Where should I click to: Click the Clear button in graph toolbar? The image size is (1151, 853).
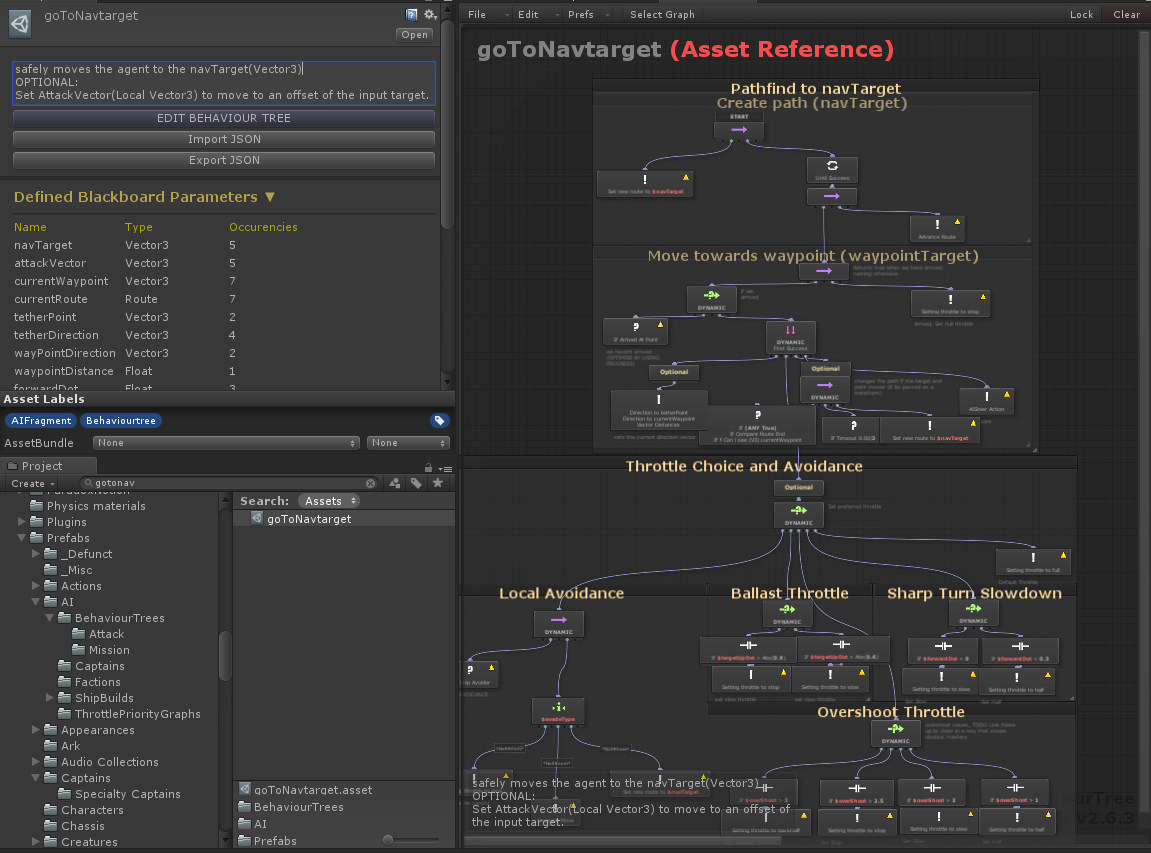pos(1126,14)
